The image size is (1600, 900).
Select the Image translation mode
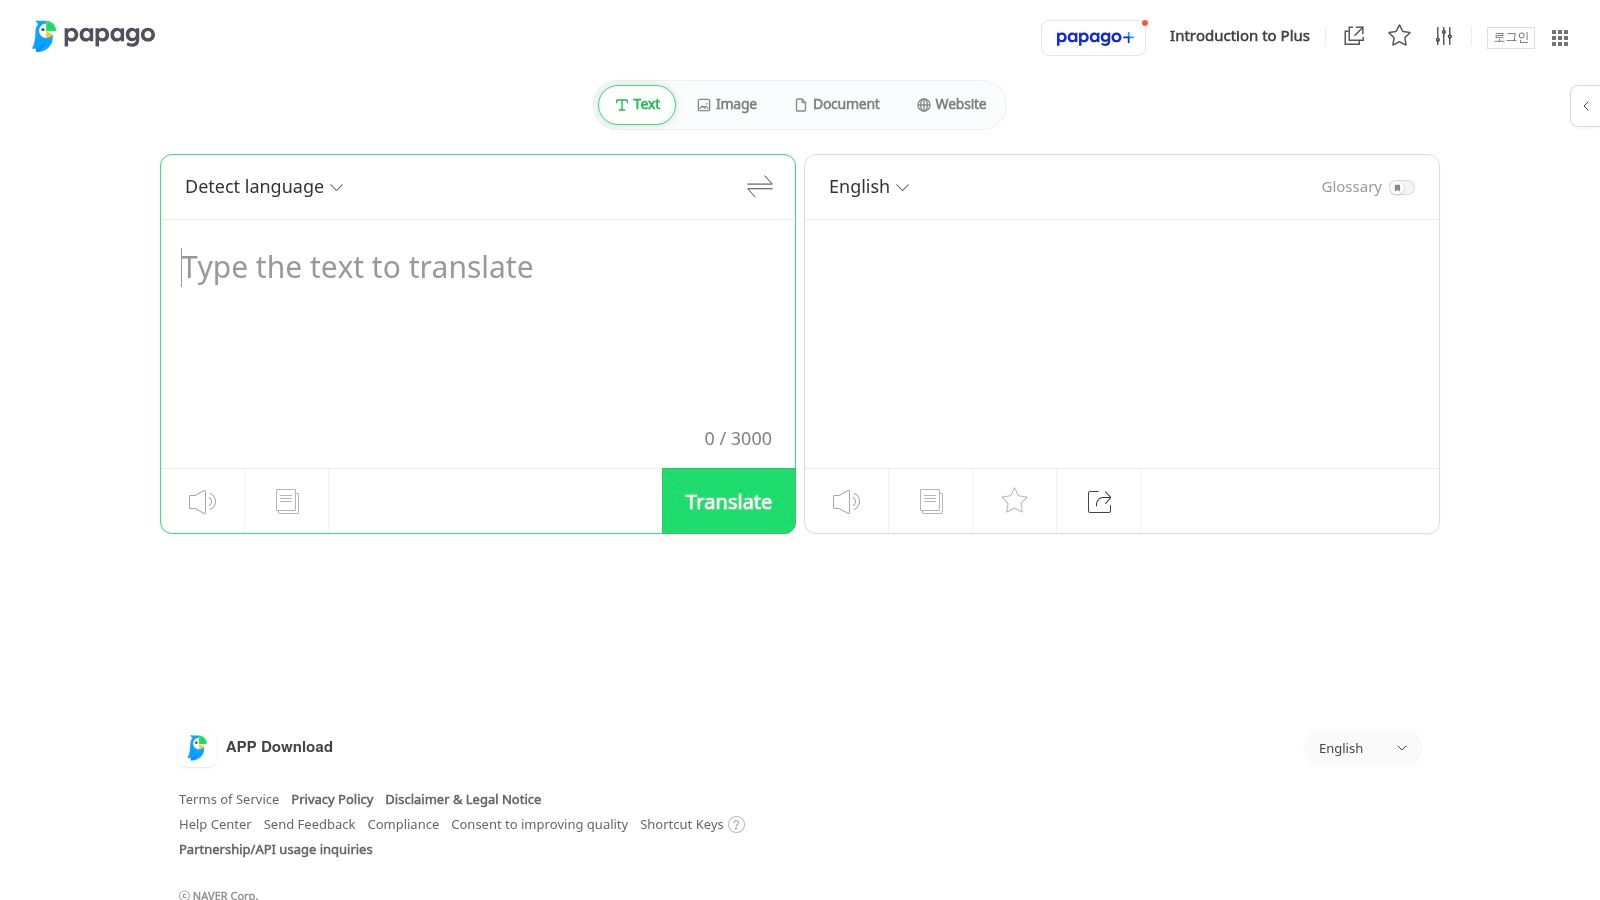[x=727, y=104]
